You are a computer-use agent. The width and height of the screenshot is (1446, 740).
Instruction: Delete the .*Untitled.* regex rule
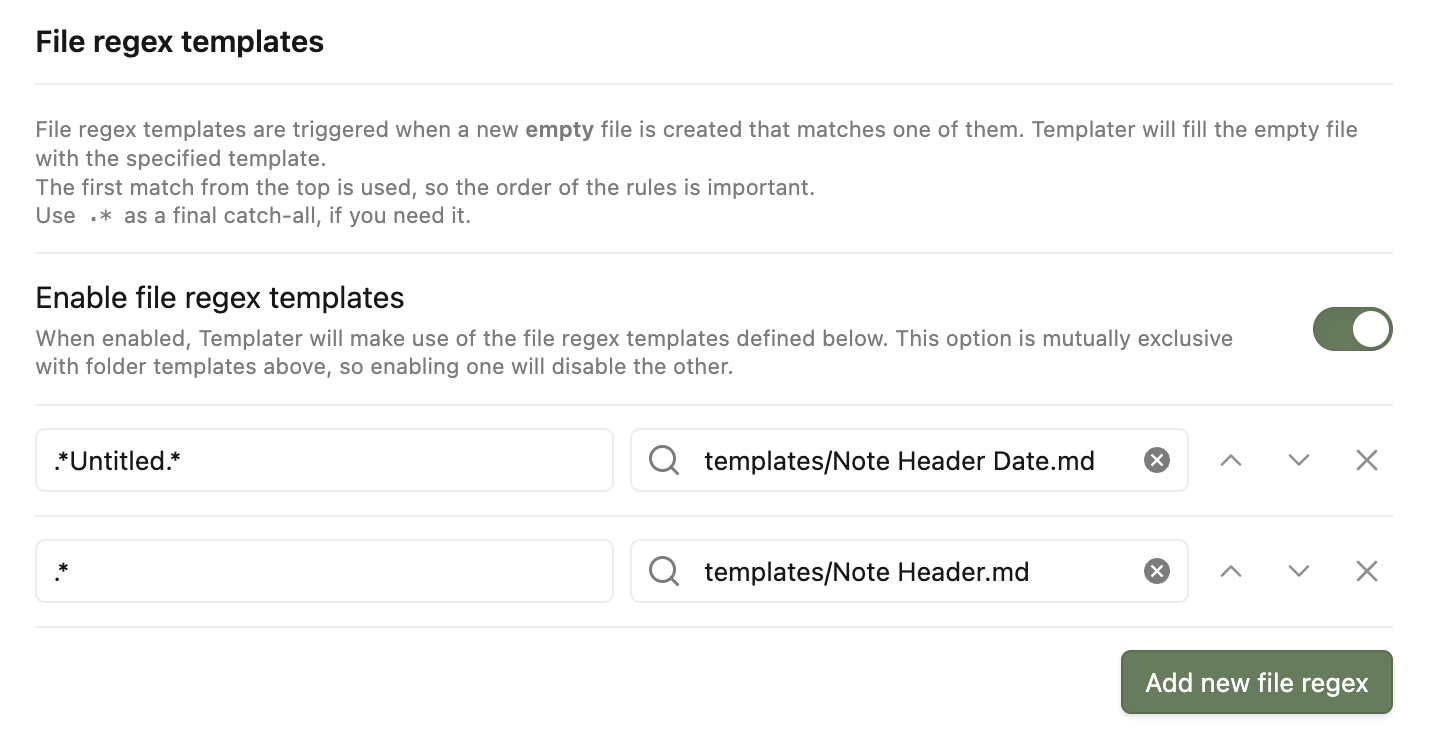(x=1366, y=460)
